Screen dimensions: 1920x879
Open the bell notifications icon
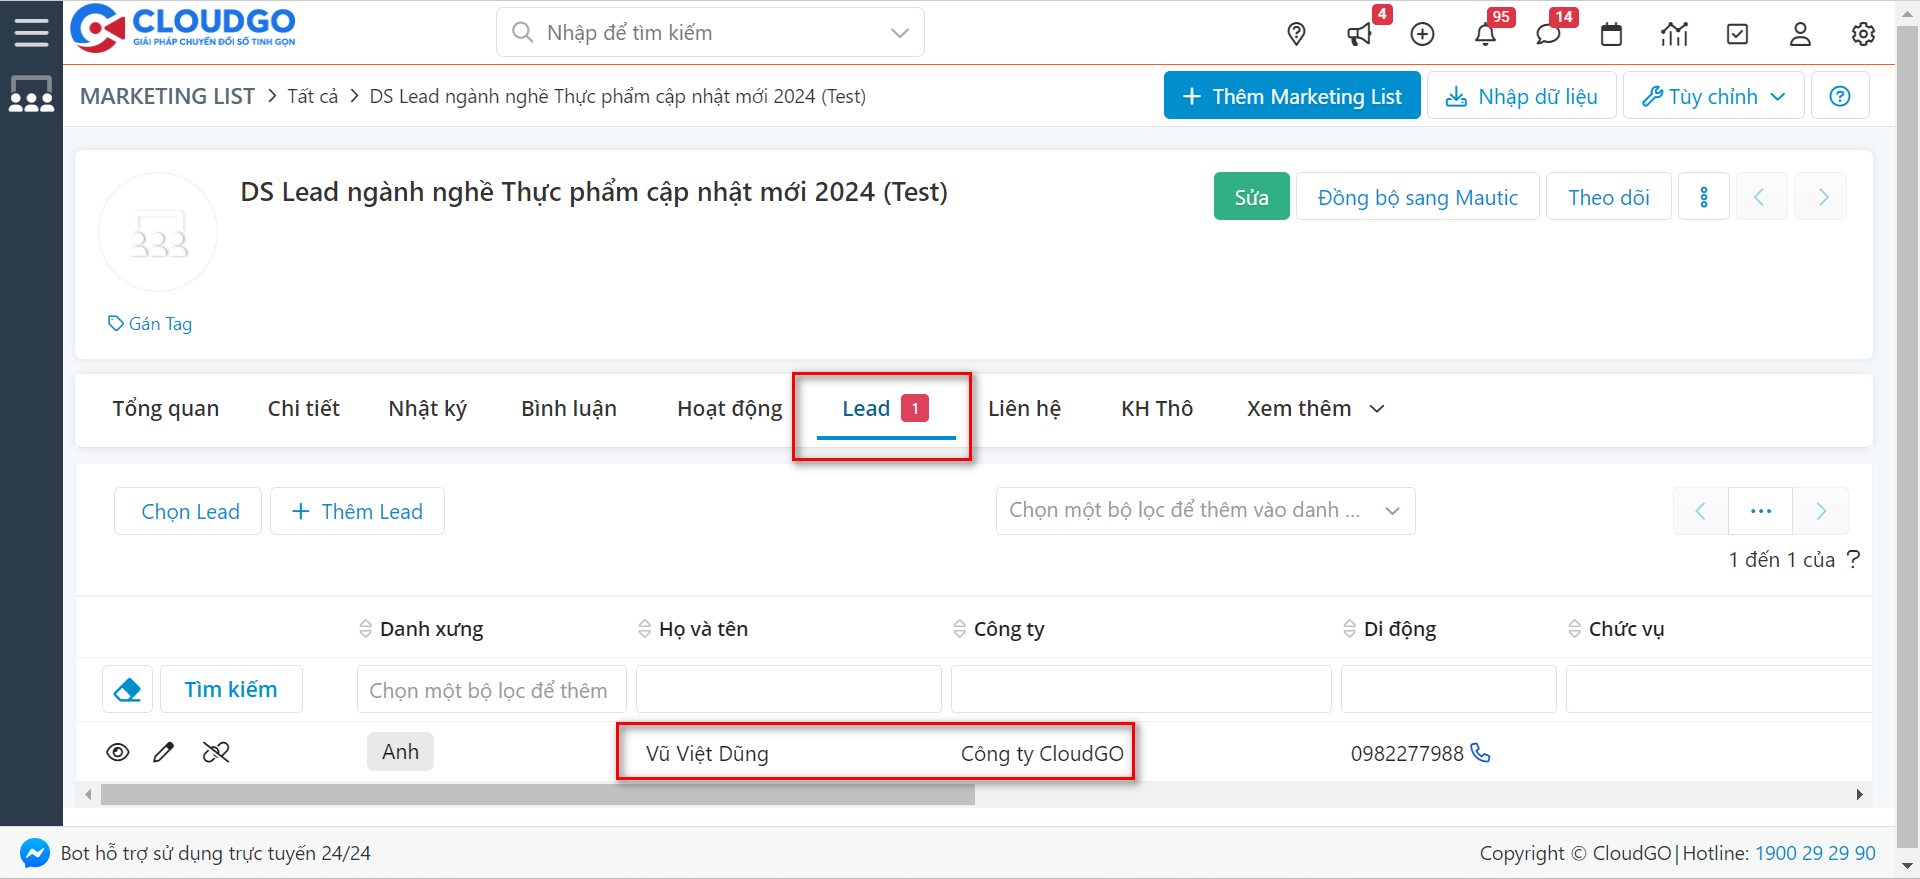coord(1485,34)
